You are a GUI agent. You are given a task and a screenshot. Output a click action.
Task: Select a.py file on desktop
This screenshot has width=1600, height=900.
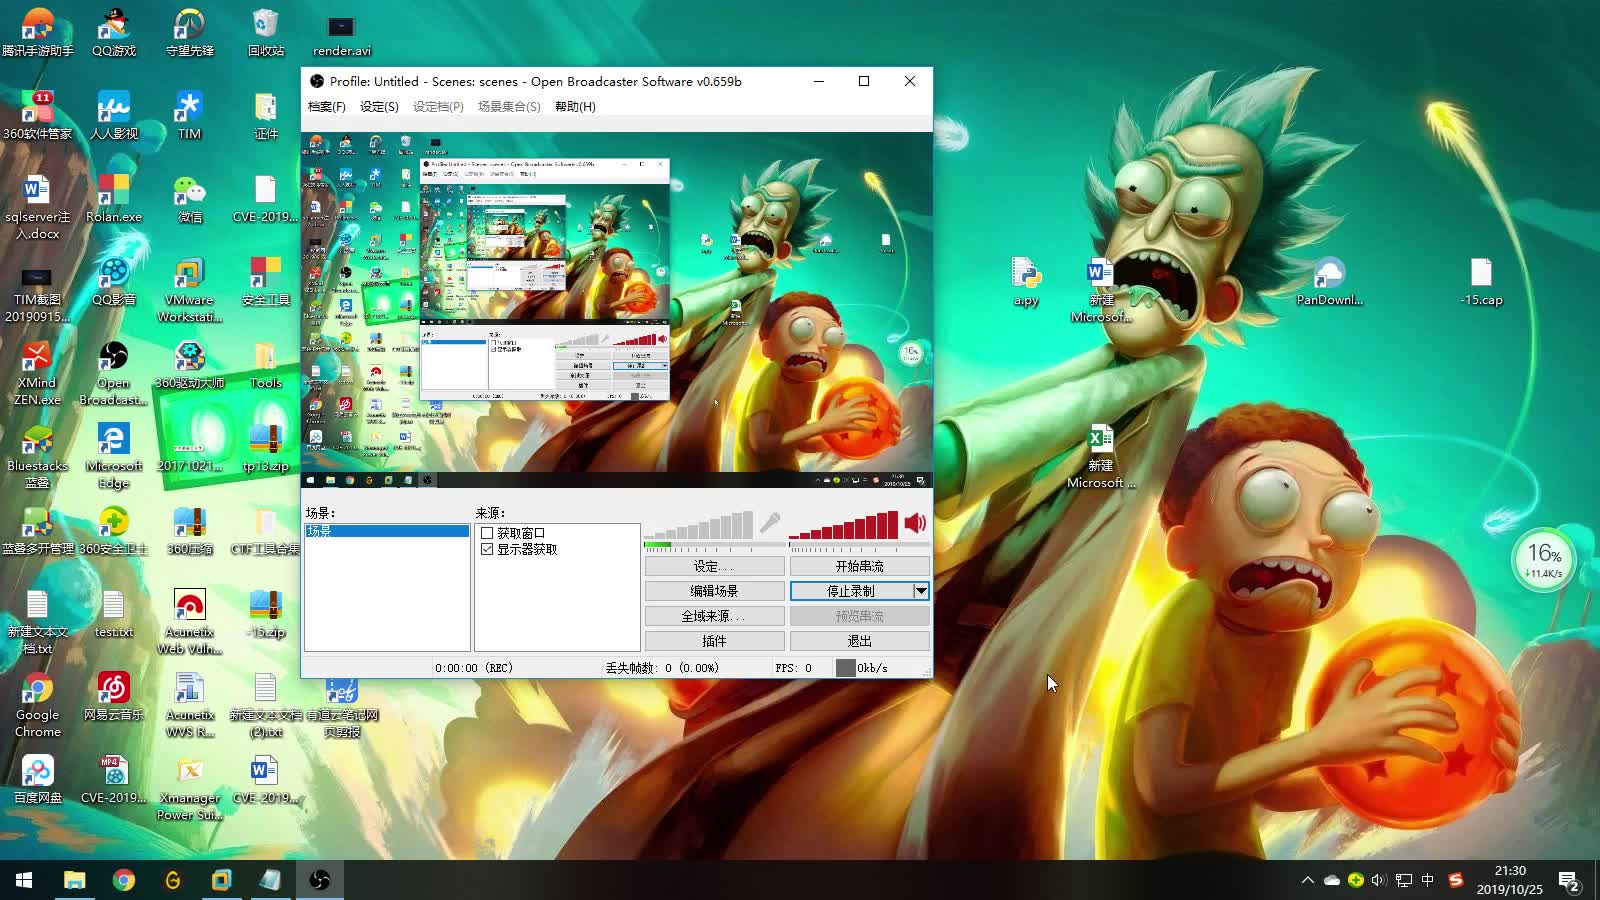(x=1026, y=281)
